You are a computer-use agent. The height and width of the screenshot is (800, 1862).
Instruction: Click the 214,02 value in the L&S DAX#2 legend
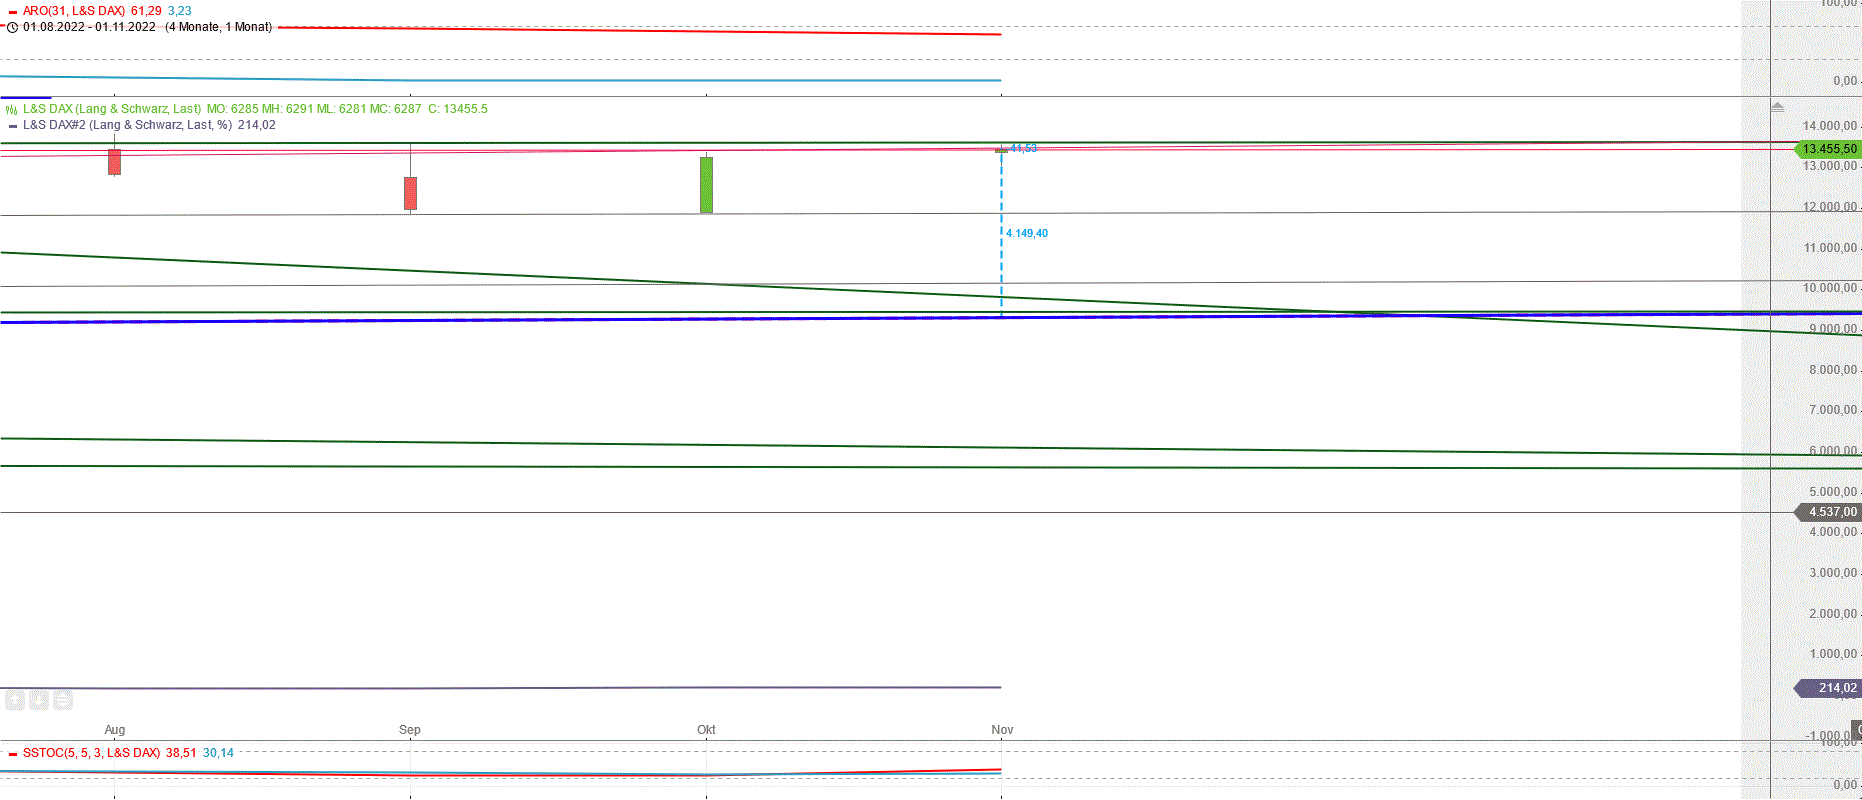tap(257, 125)
